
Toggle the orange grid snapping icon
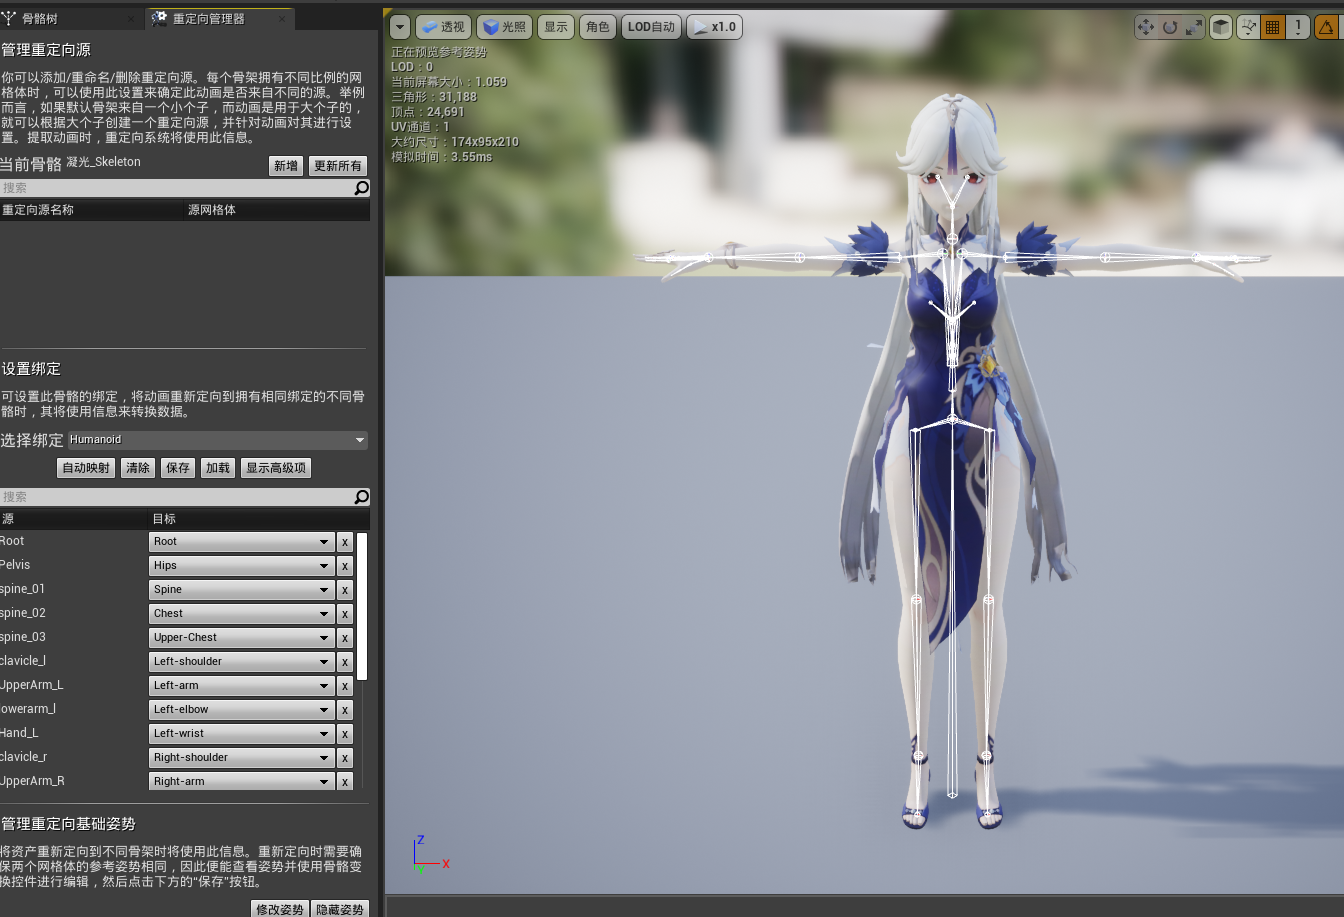(1273, 27)
